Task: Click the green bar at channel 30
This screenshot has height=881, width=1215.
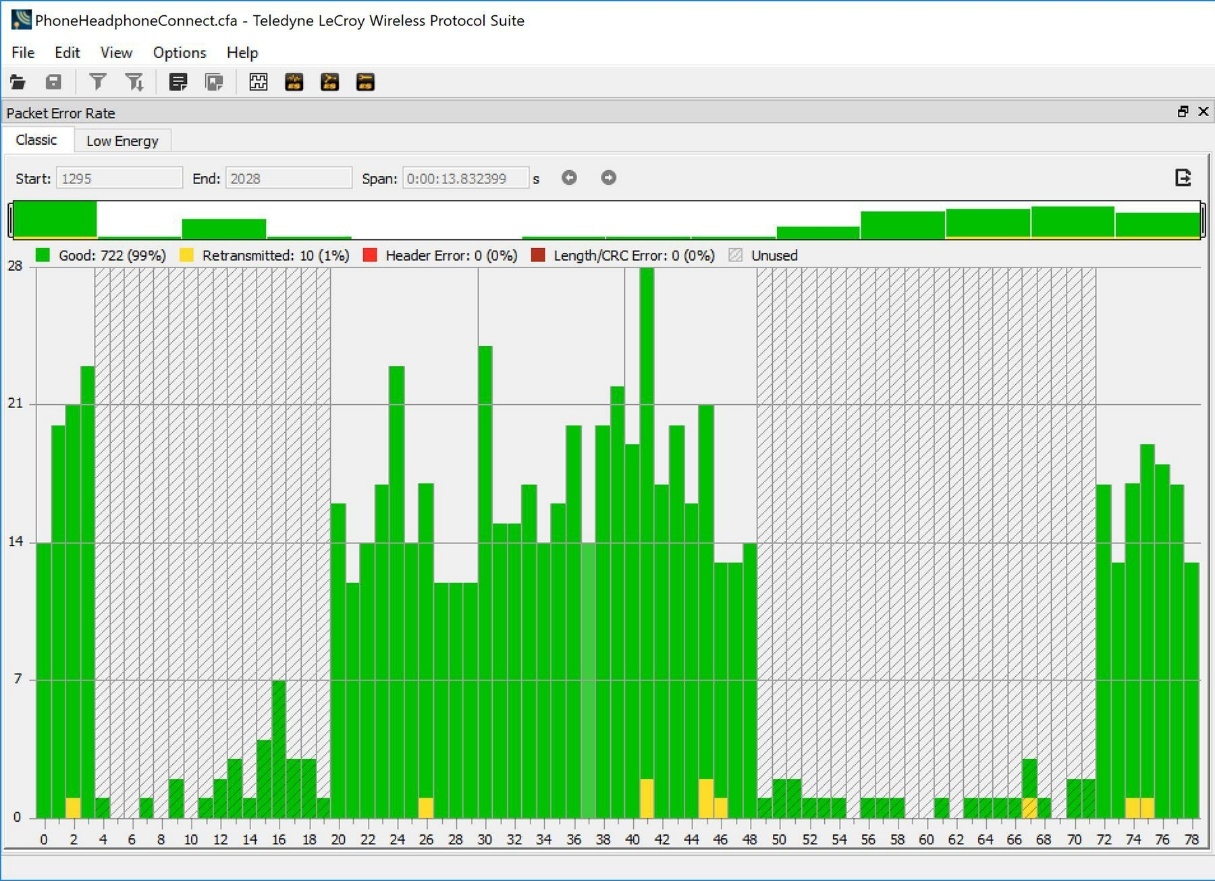Action: [485, 582]
